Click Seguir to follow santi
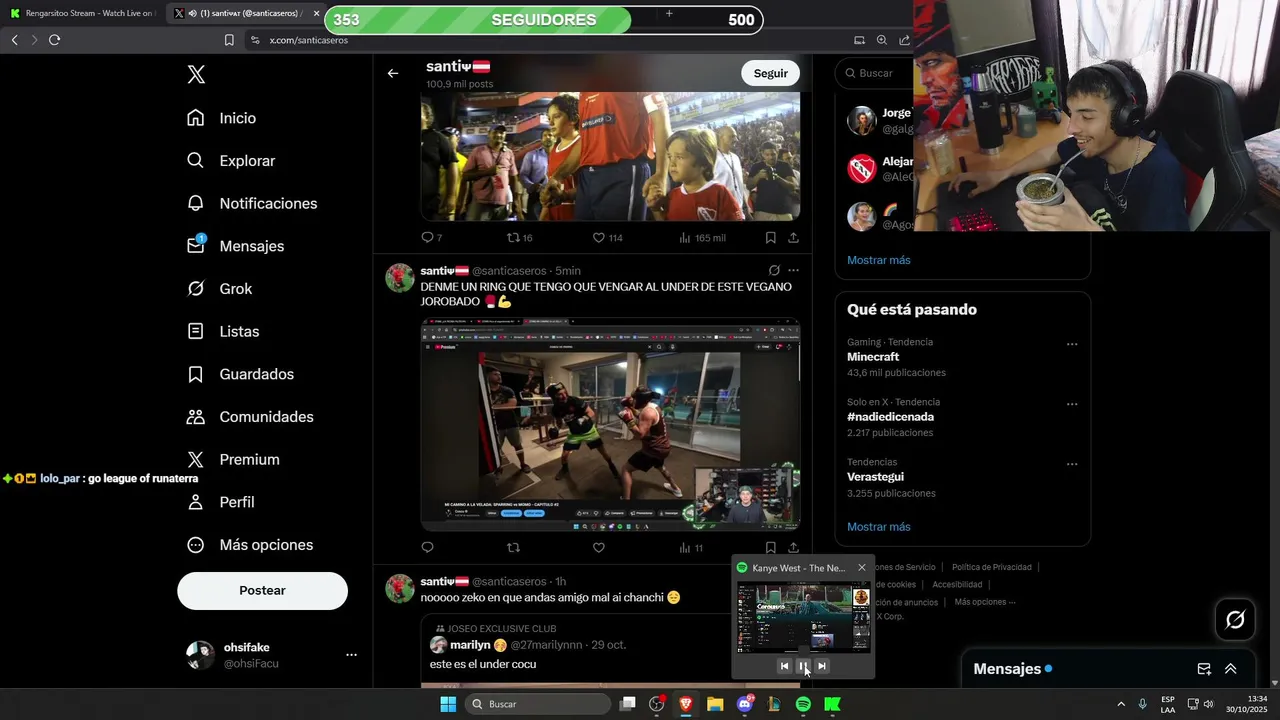This screenshot has height=720, width=1280. [770, 73]
